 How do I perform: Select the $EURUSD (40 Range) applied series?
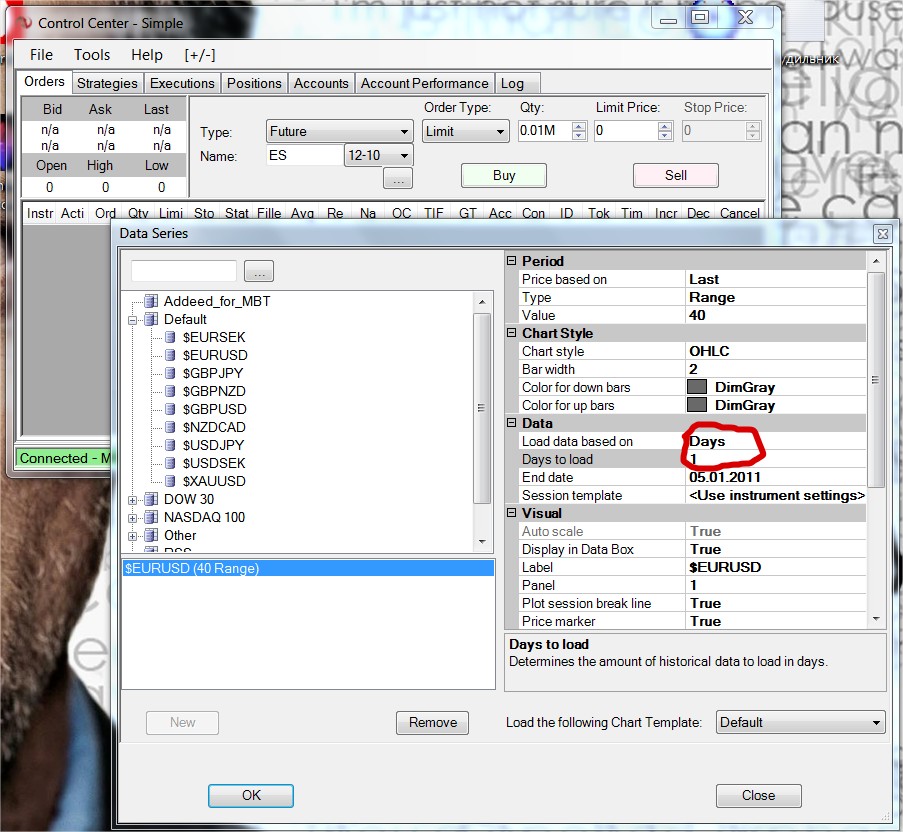[x=308, y=568]
